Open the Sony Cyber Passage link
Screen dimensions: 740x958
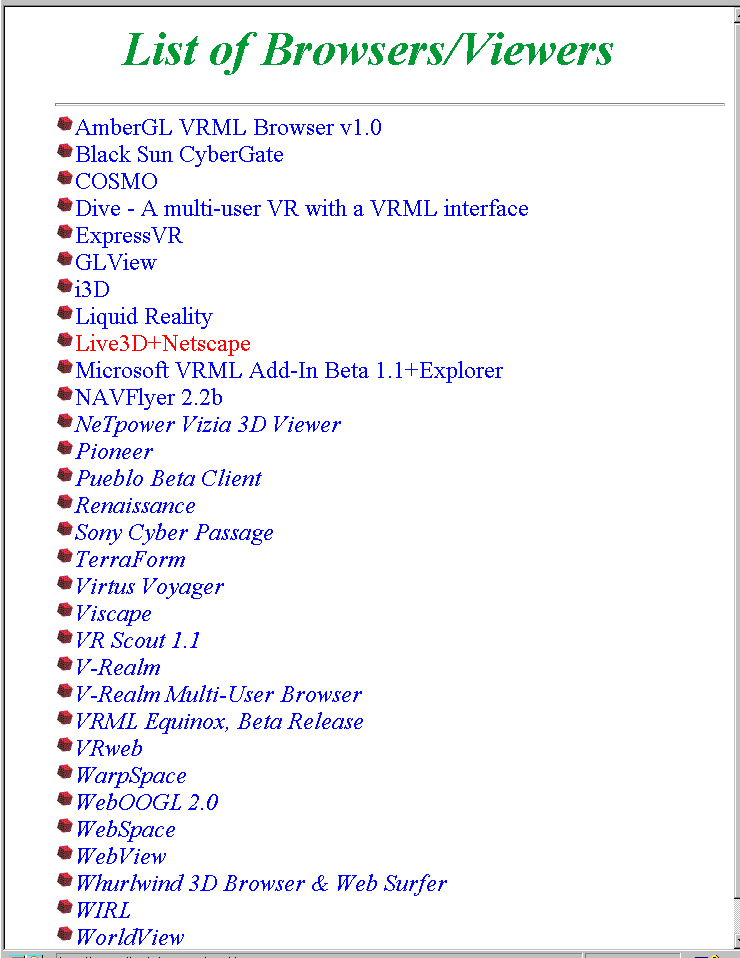(x=174, y=533)
